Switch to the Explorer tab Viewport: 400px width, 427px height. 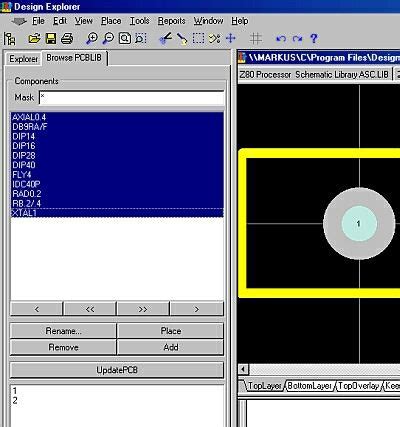point(23,59)
